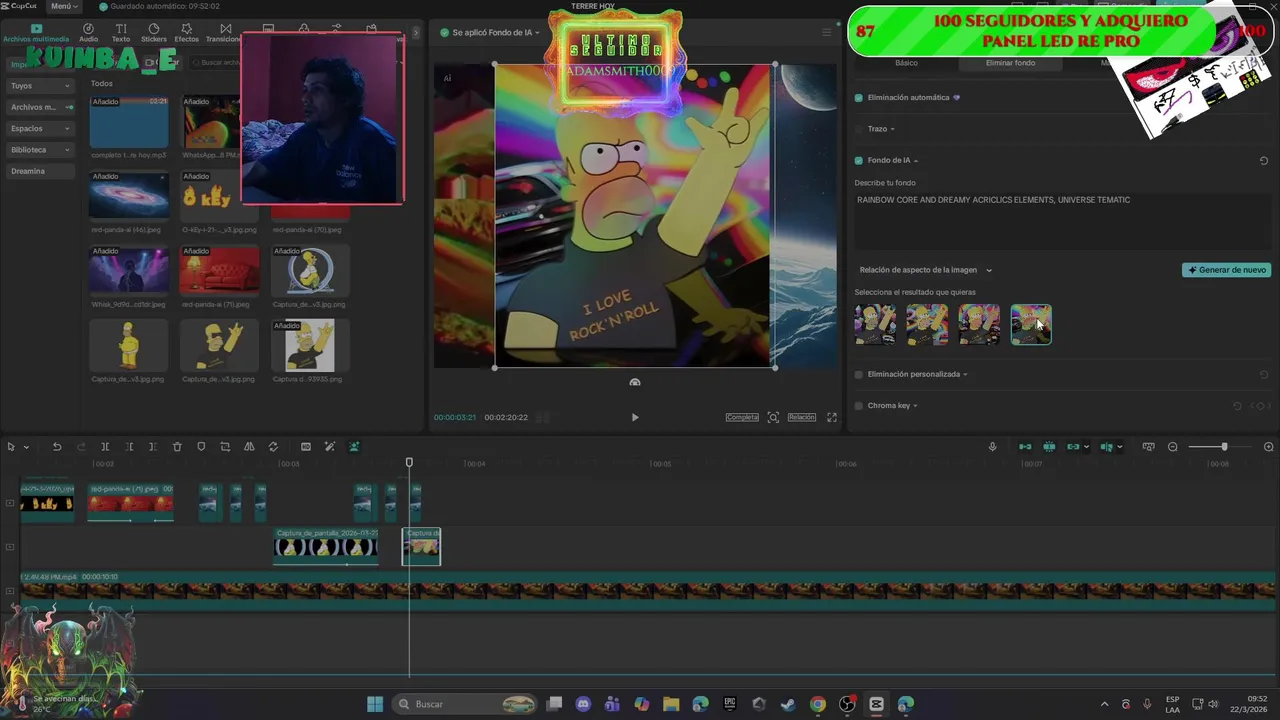
Task: Enter fullscreen preview mode
Action: [831, 417]
